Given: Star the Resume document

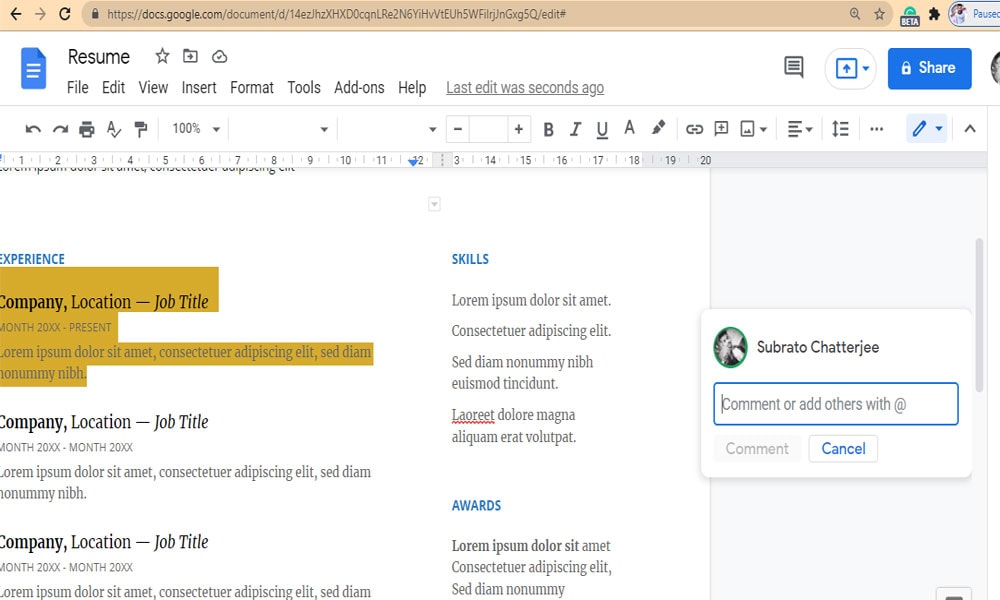Looking at the screenshot, I should pos(162,56).
